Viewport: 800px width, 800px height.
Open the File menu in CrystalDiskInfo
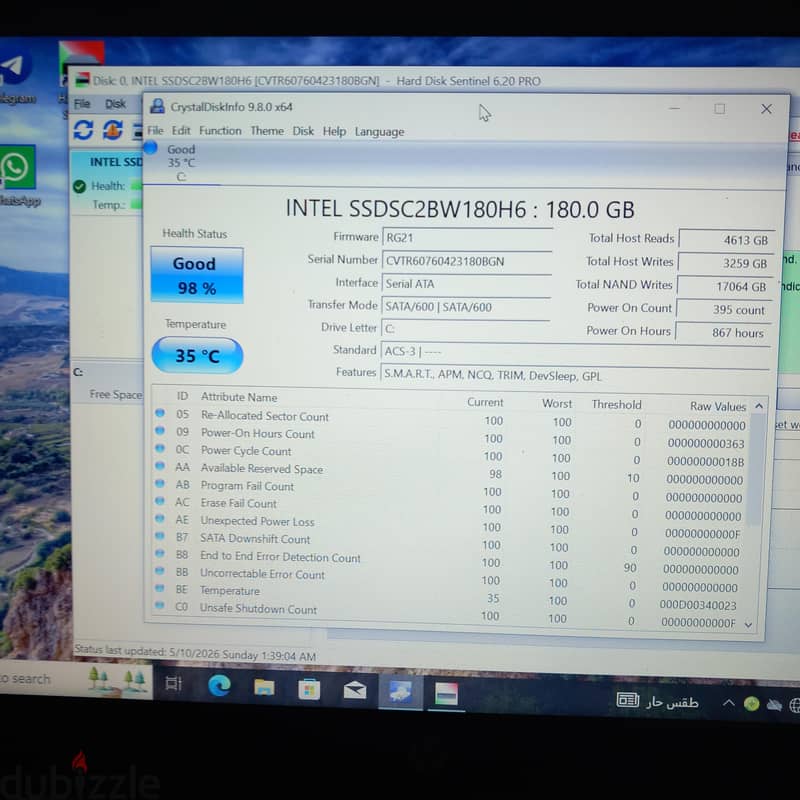click(155, 131)
